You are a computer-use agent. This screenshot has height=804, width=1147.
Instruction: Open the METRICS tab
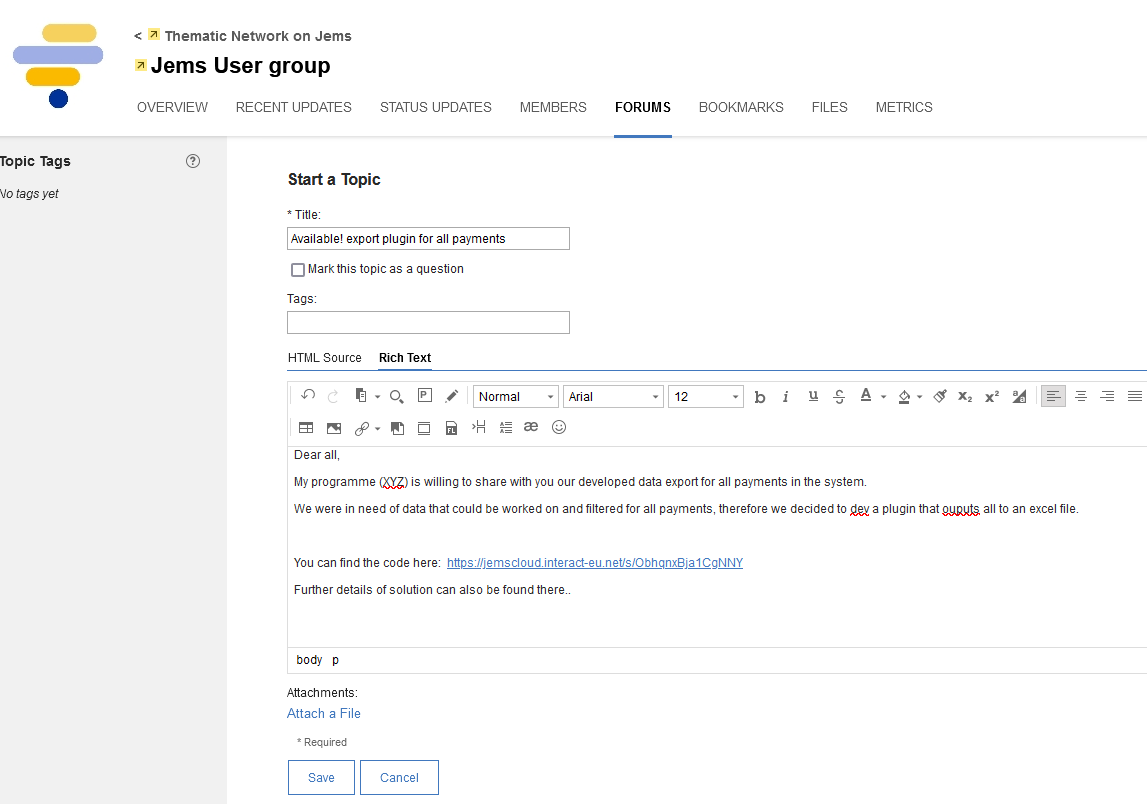904,108
